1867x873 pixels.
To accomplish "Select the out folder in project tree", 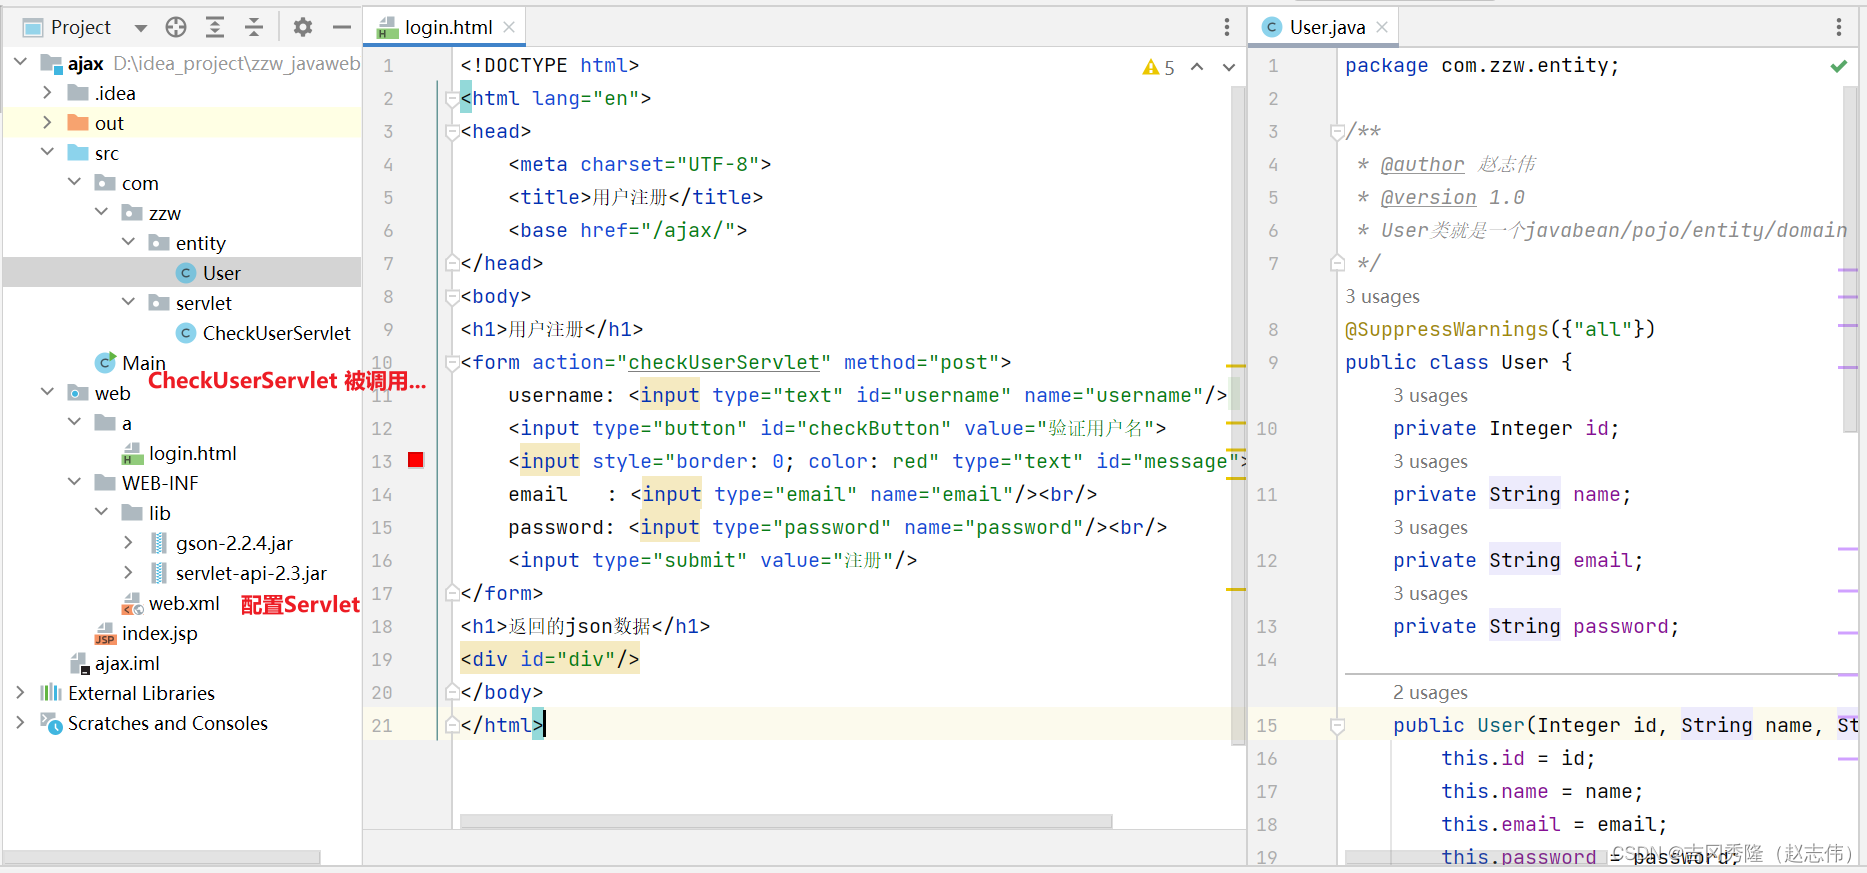I will (109, 123).
